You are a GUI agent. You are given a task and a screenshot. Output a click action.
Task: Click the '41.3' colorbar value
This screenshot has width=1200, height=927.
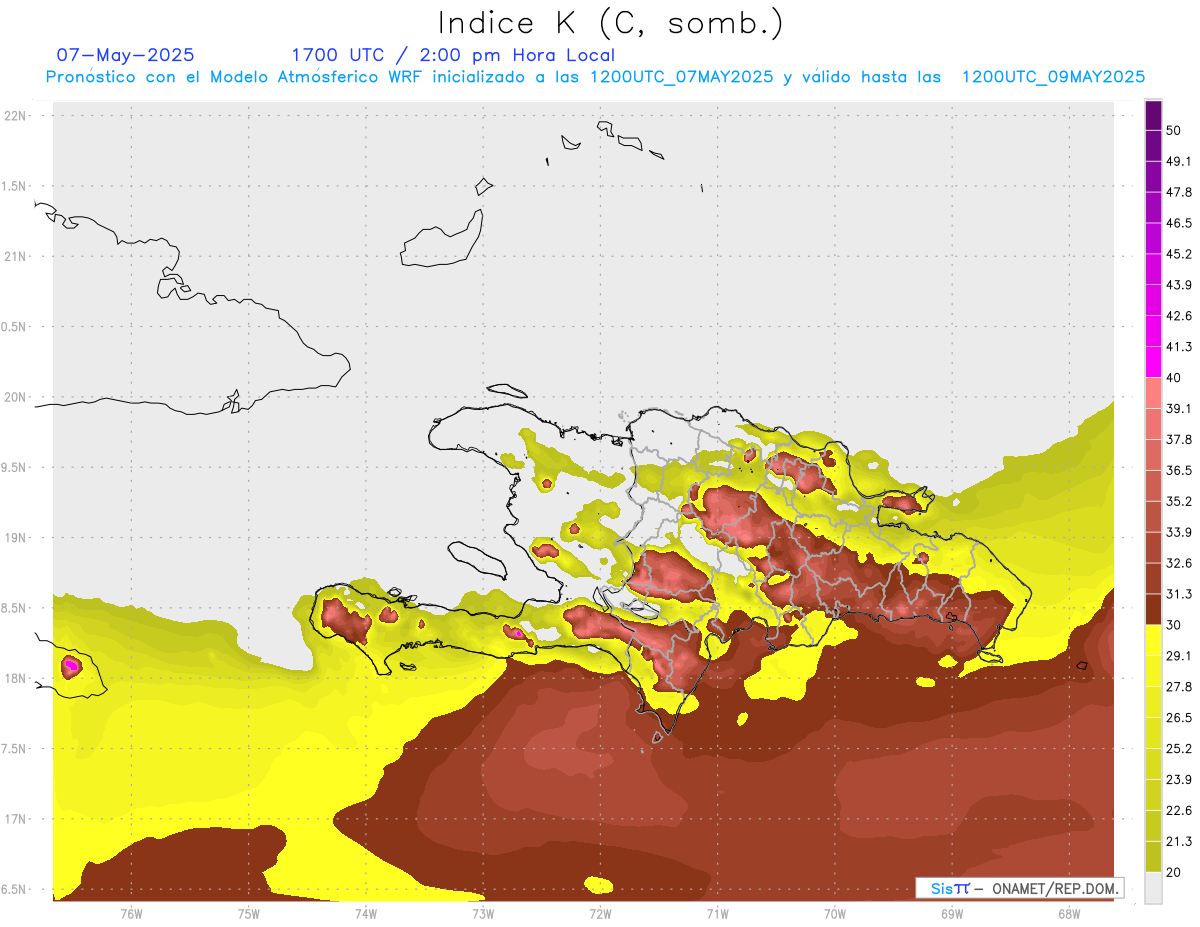point(1179,347)
